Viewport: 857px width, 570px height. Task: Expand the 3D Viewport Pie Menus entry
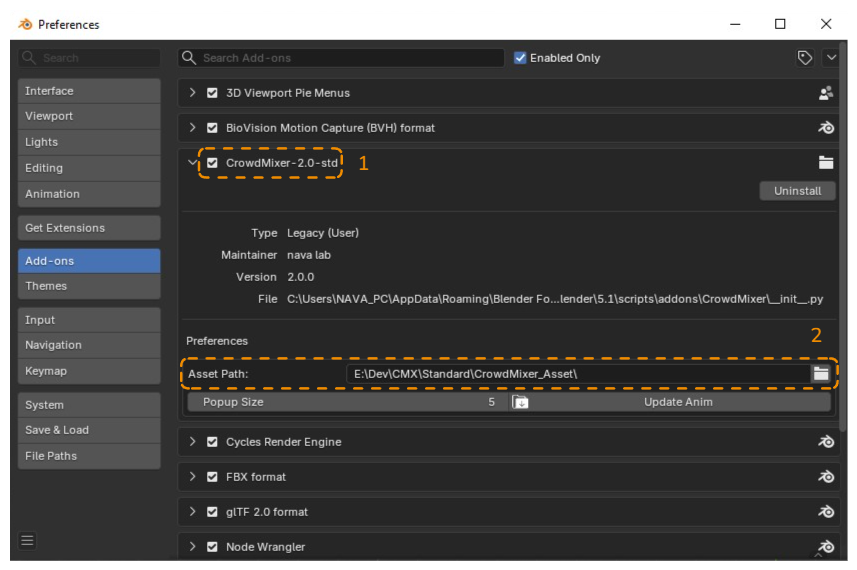tap(192, 93)
